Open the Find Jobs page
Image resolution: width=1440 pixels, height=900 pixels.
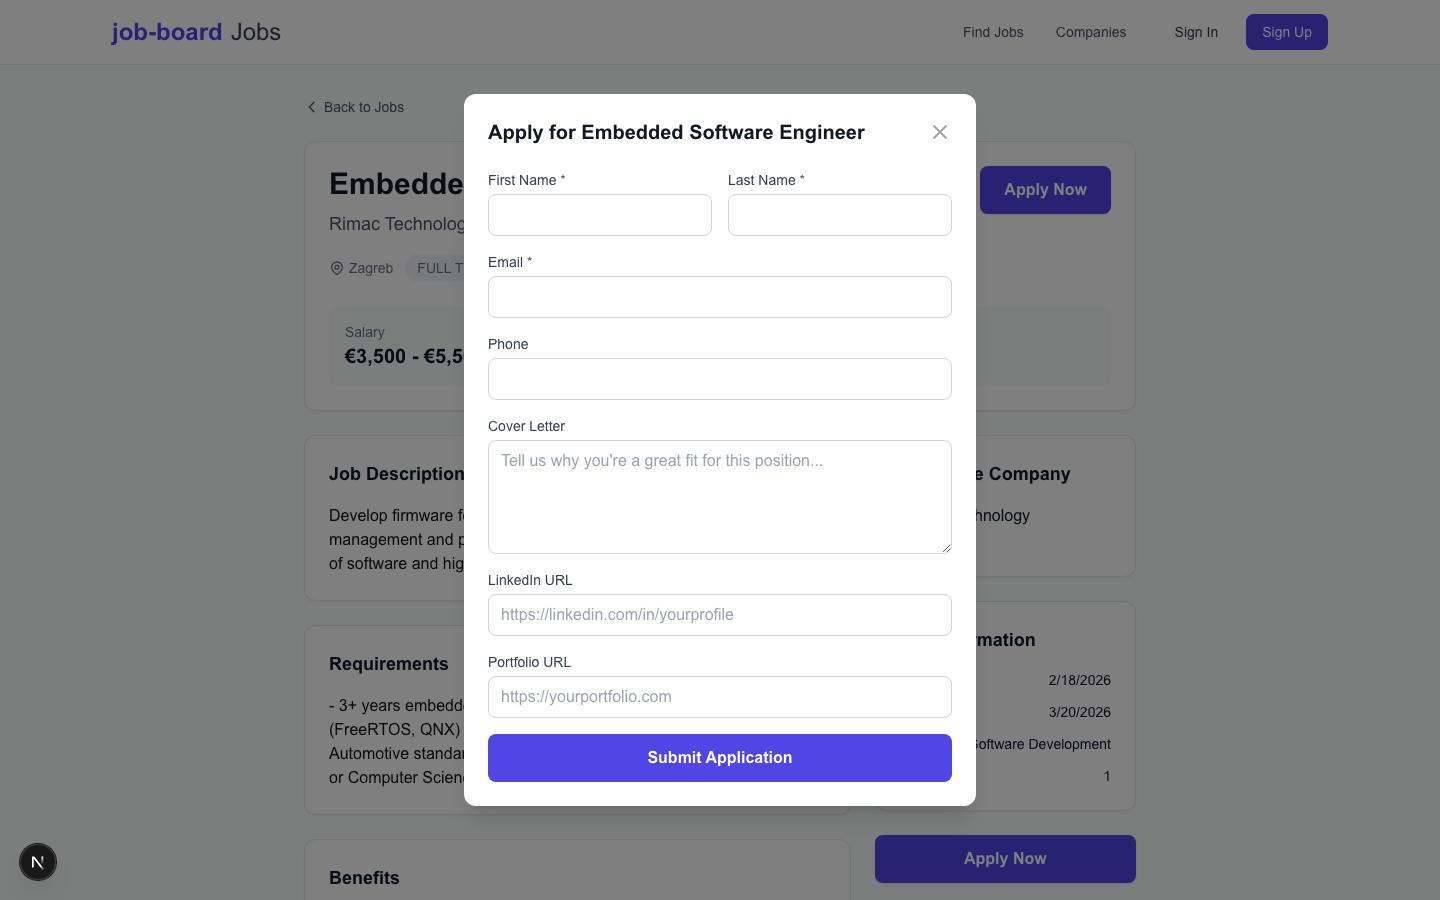tap(992, 32)
